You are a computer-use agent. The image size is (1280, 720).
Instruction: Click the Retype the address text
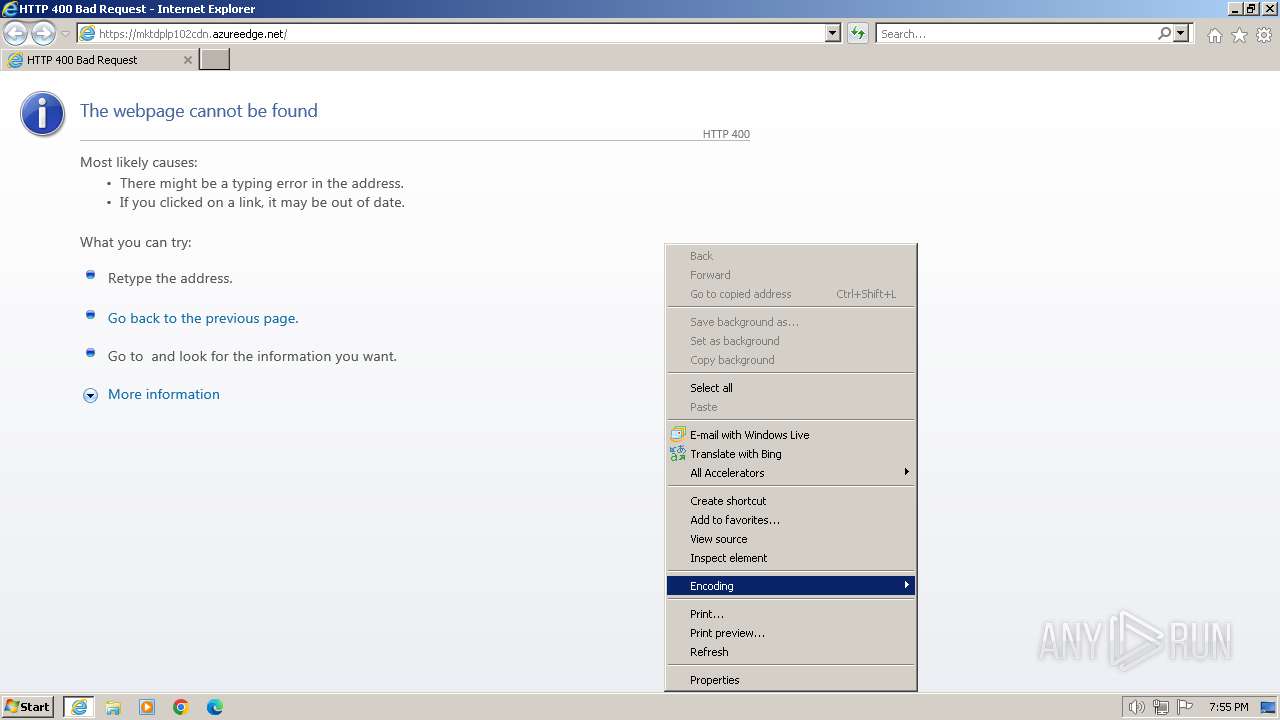[x=170, y=278]
